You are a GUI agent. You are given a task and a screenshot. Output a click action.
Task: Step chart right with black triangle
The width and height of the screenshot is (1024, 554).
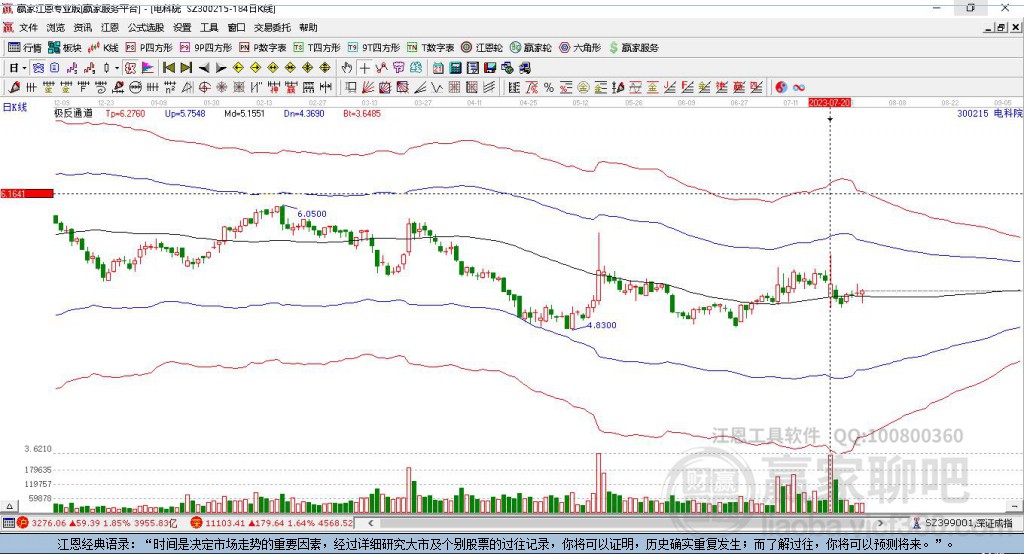pyautogui.click(x=221, y=68)
